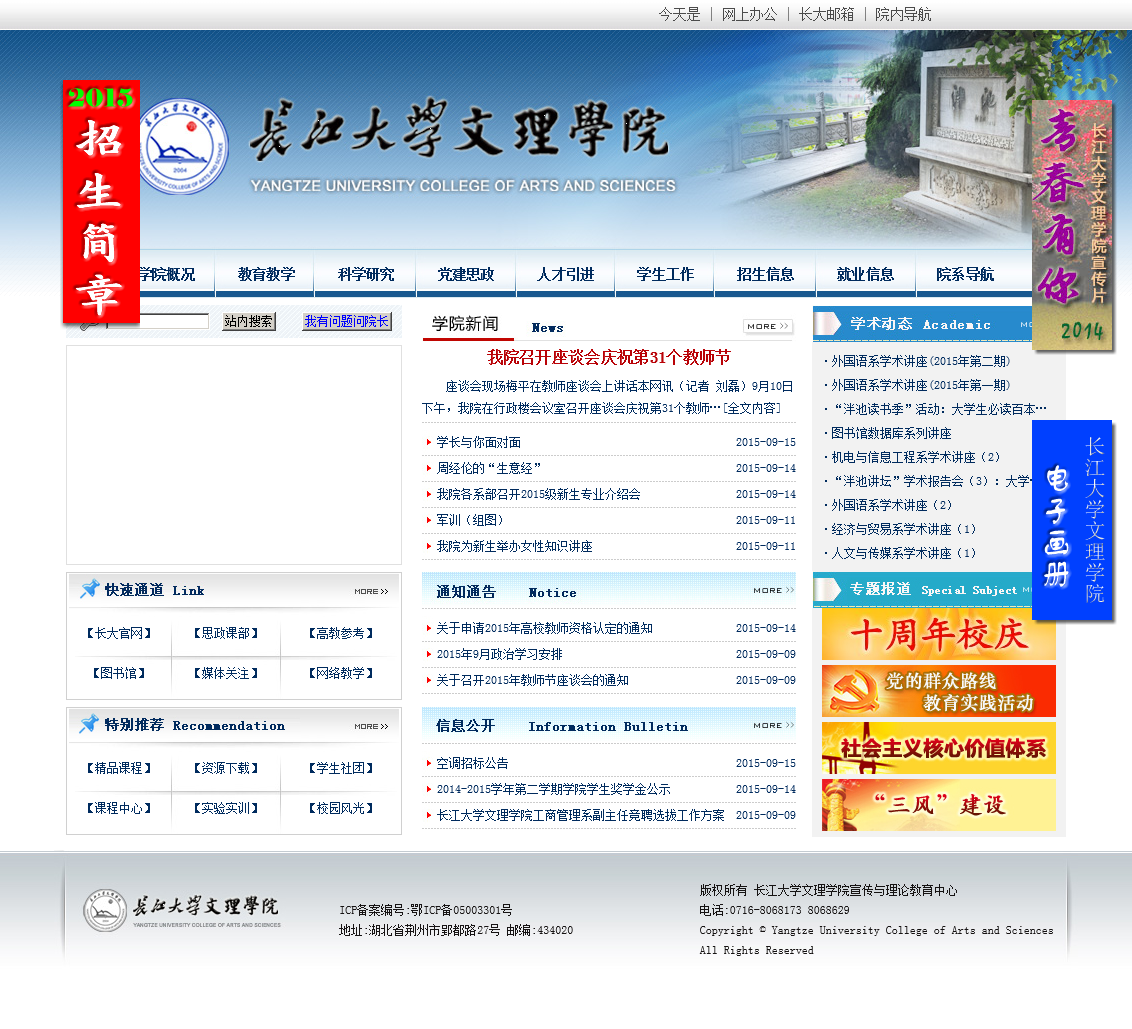Image resolution: width=1132 pixels, height=1029 pixels.
Task: Open 空调招标公告 bulletin
Action: pyautogui.click(x=472, y=763)
